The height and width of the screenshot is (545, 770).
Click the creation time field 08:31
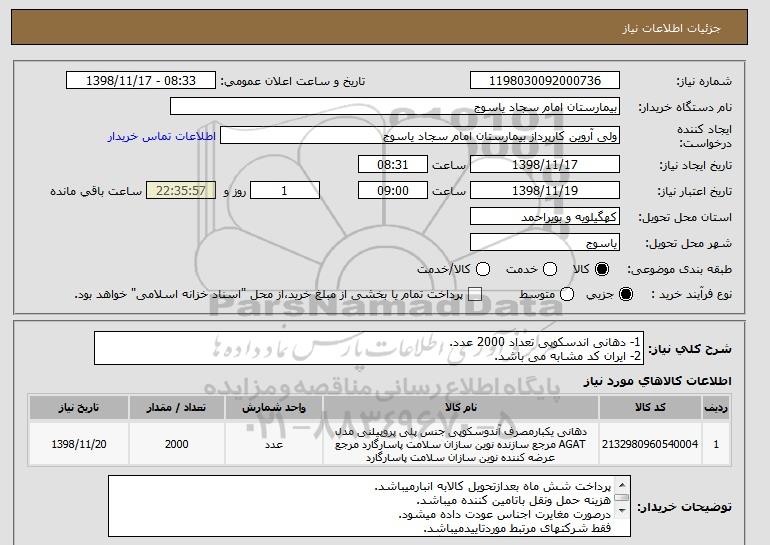pos(393,164)
